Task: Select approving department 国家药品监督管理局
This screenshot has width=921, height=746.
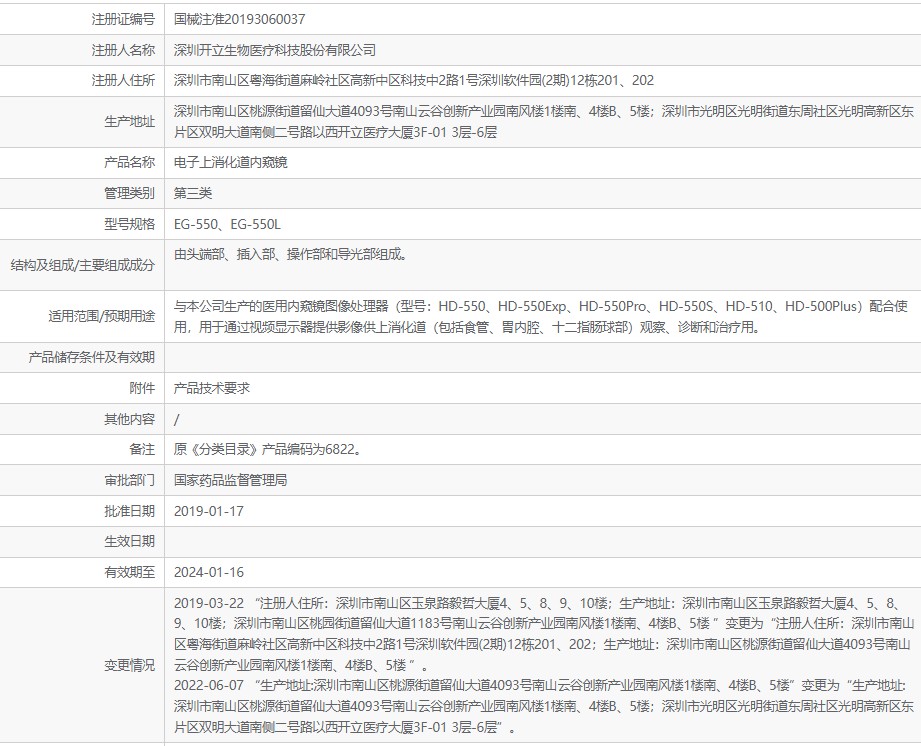Action: 231,480
